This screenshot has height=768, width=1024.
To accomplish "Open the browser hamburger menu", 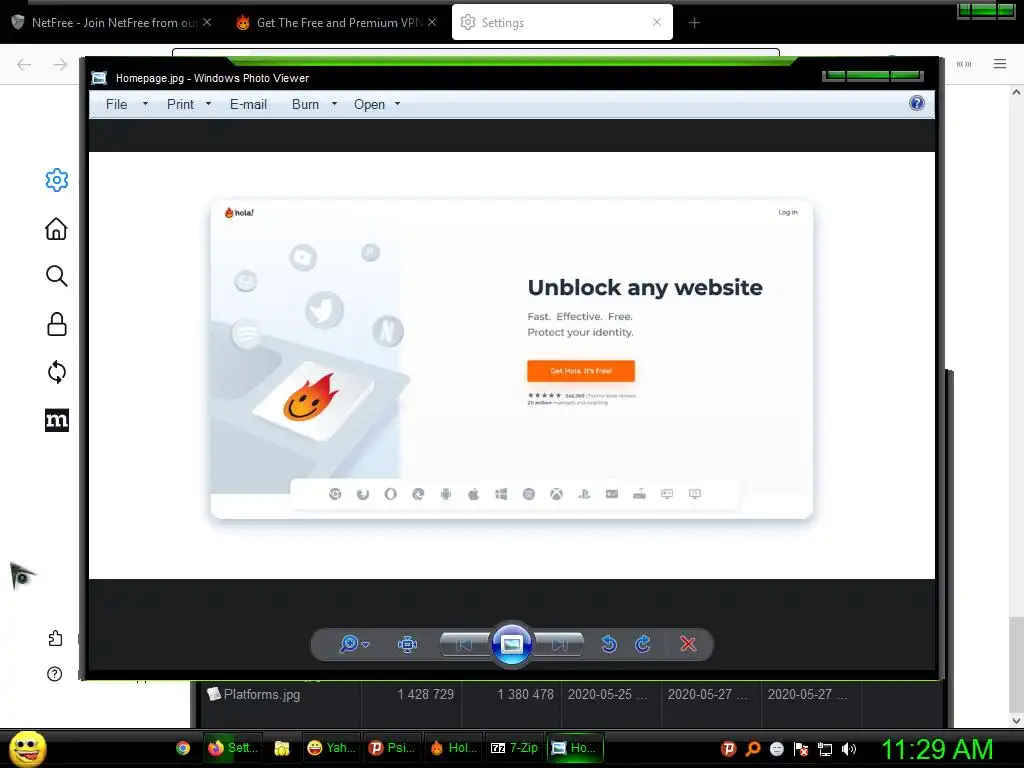I will click(x=1000, y=64).
